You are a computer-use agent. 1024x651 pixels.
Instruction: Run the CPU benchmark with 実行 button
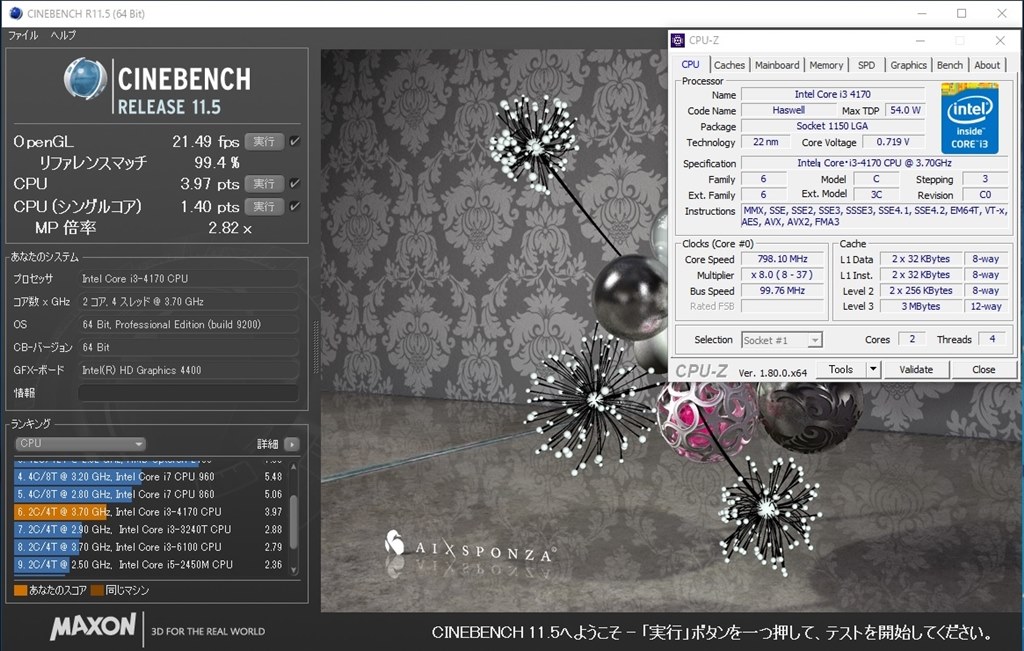[x=264, y=184]
